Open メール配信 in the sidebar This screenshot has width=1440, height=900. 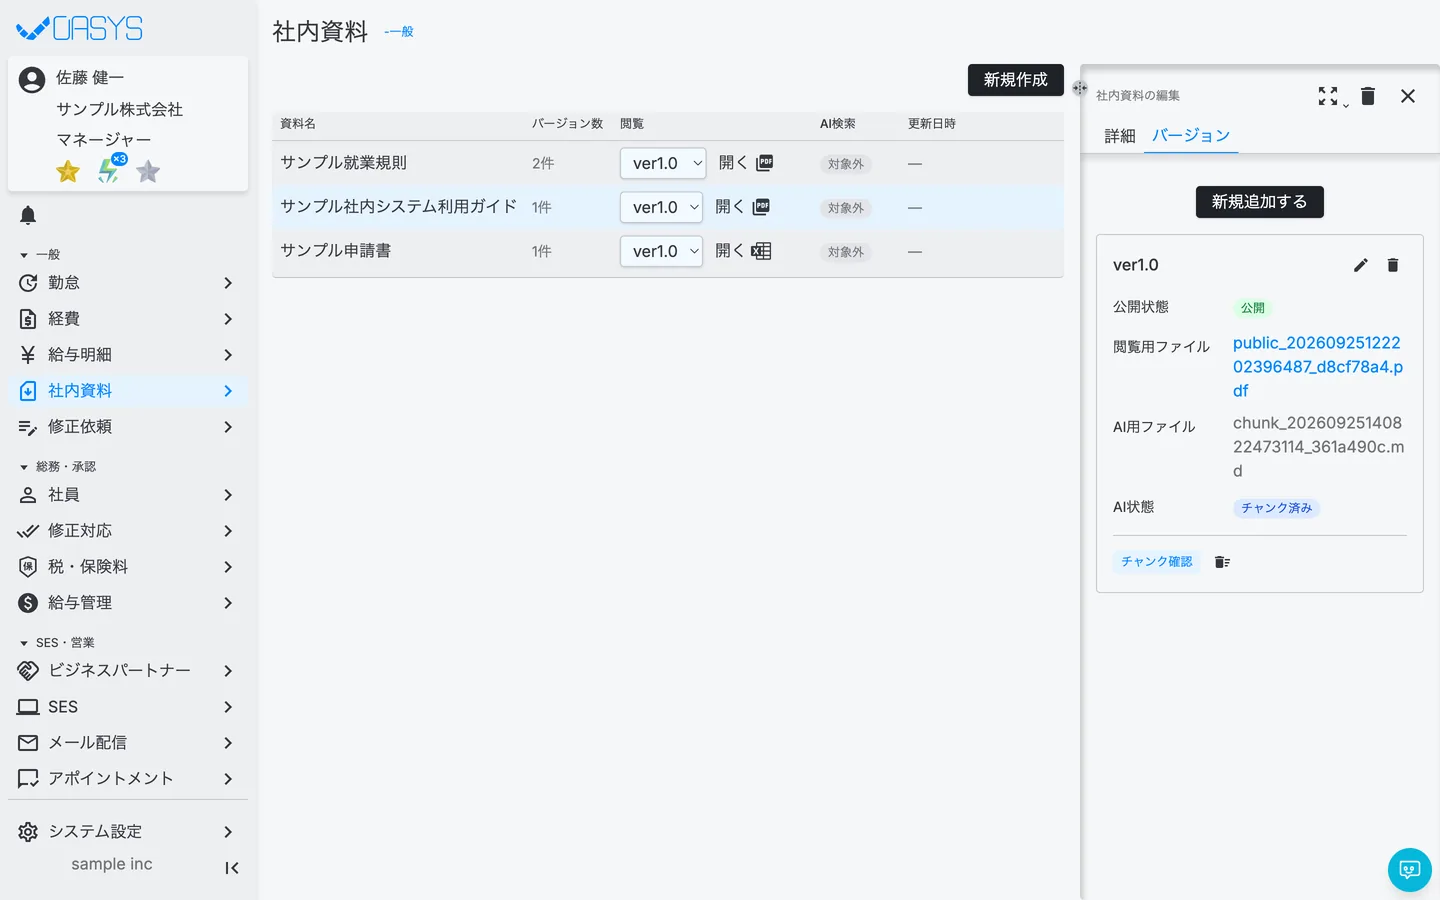[x=128, y=743]
